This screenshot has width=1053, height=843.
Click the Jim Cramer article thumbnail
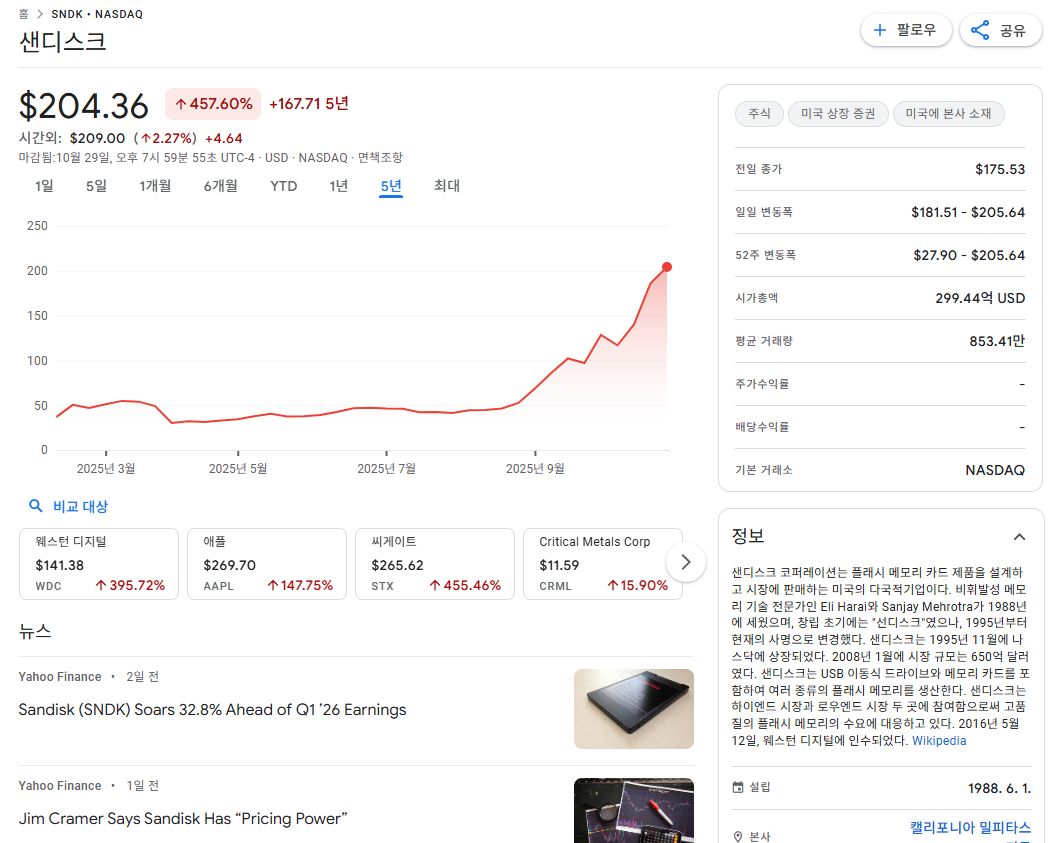click(633, 810)
